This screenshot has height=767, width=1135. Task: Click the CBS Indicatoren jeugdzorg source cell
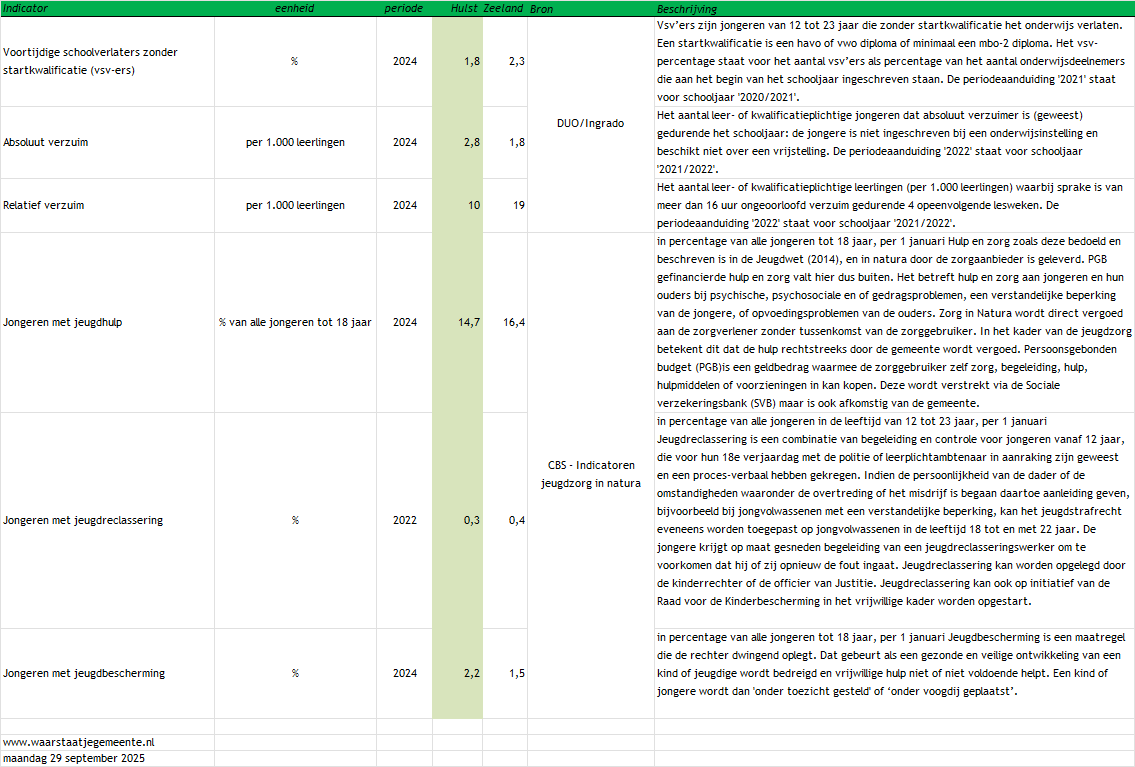[590, 475]
